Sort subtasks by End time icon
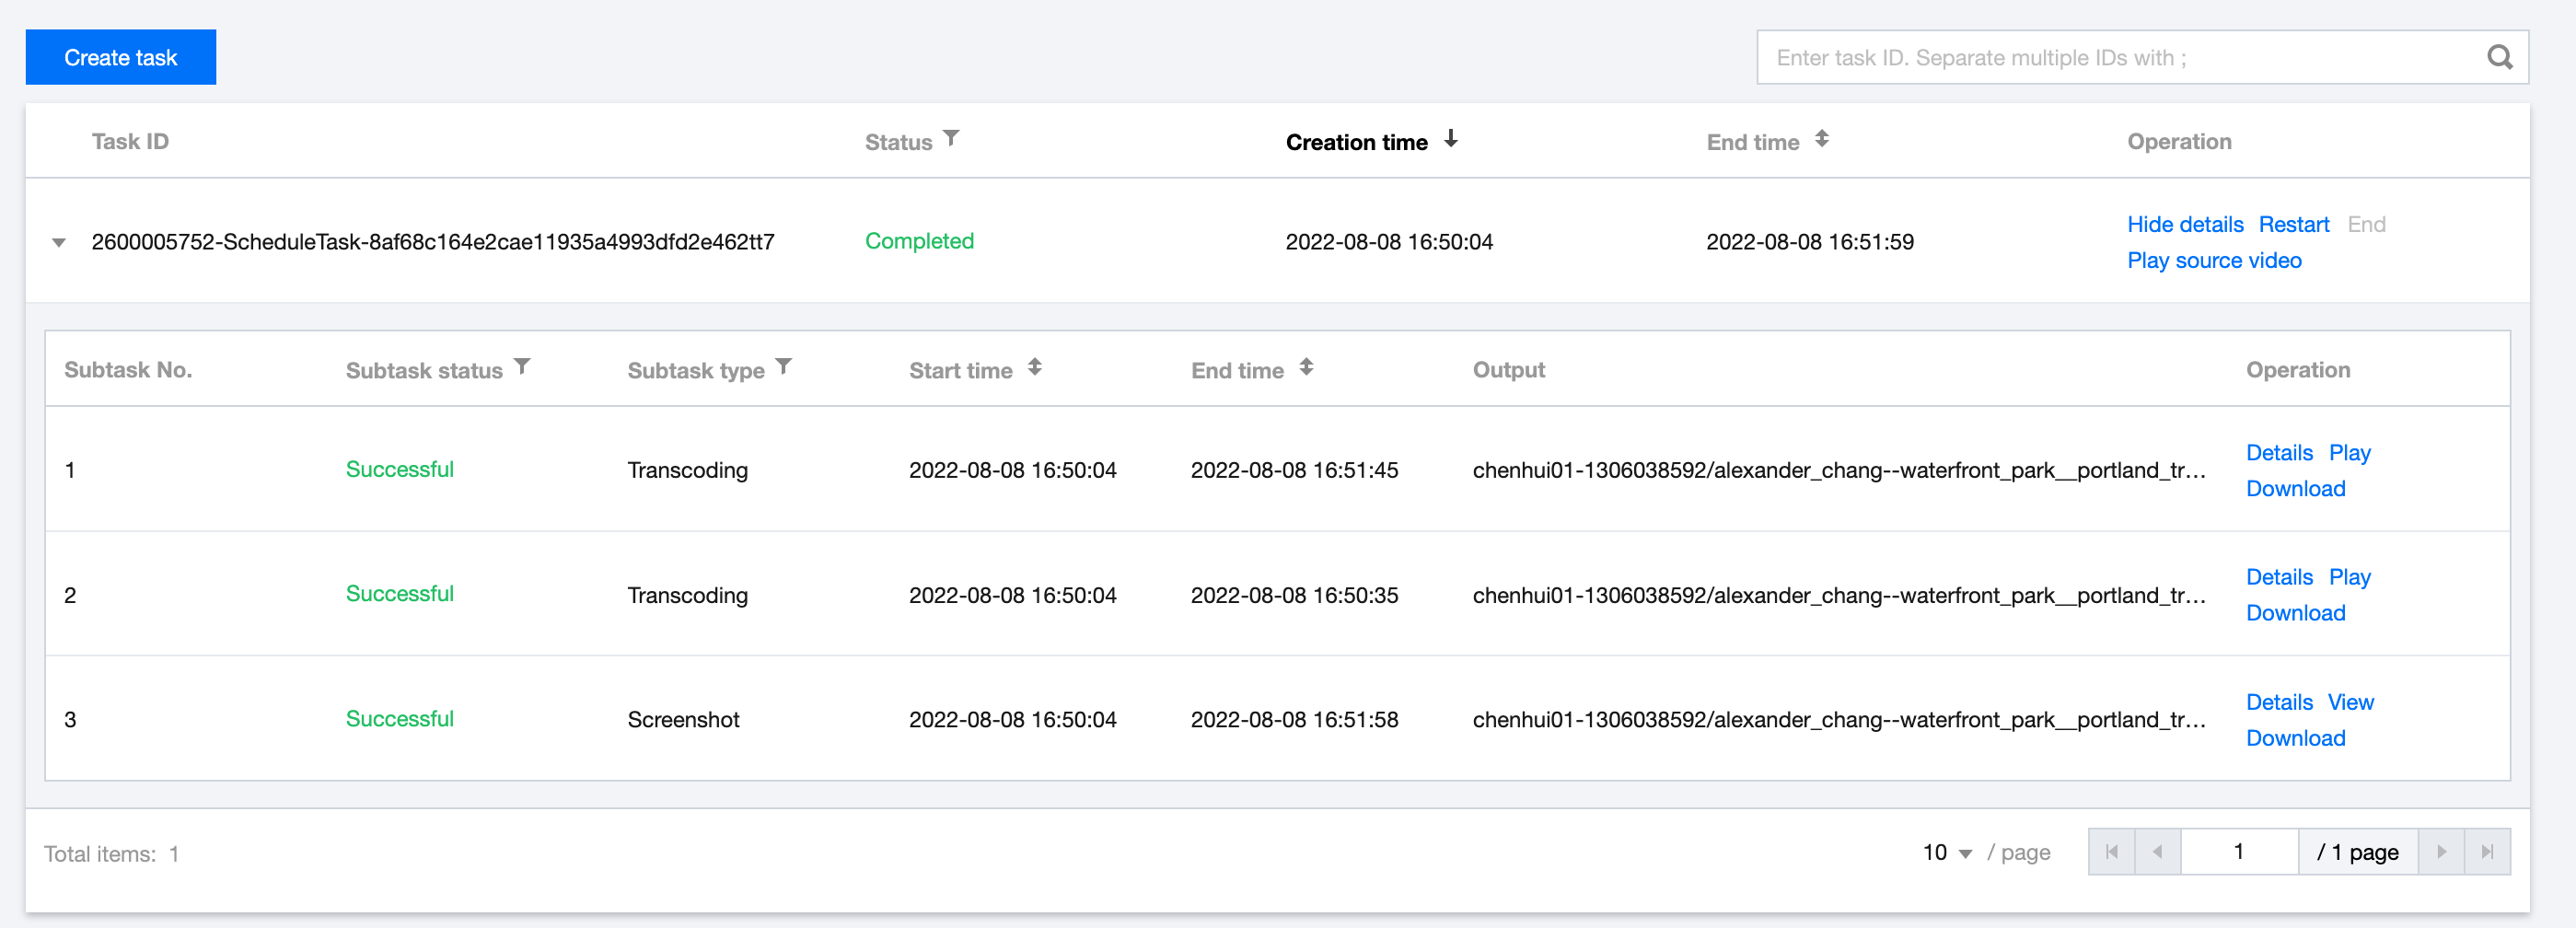 [1306, 368]
